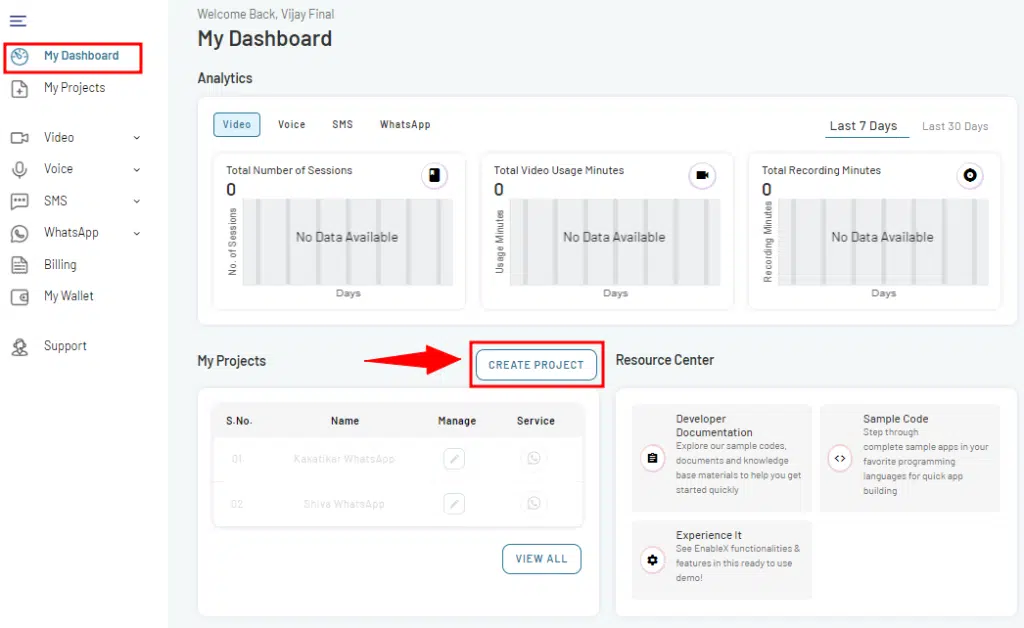Edit the Kakatiker WhatsApp project pencil icon
Viewport: 1024px width, 628px height.
coord(454,458)
